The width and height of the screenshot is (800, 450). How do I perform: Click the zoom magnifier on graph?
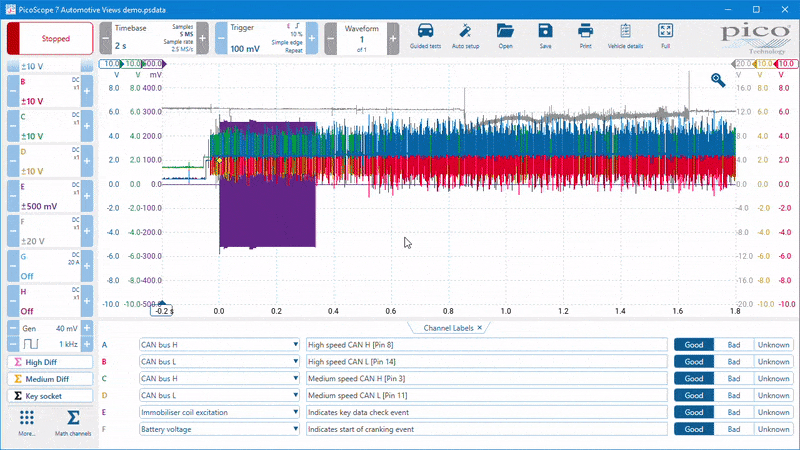(x=718, y=80)
